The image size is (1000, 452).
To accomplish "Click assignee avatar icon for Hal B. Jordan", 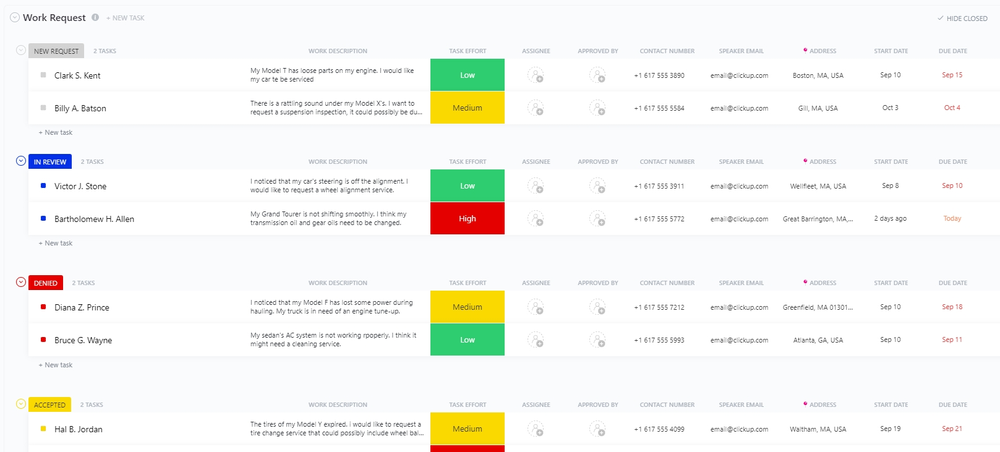I will 536,429.
